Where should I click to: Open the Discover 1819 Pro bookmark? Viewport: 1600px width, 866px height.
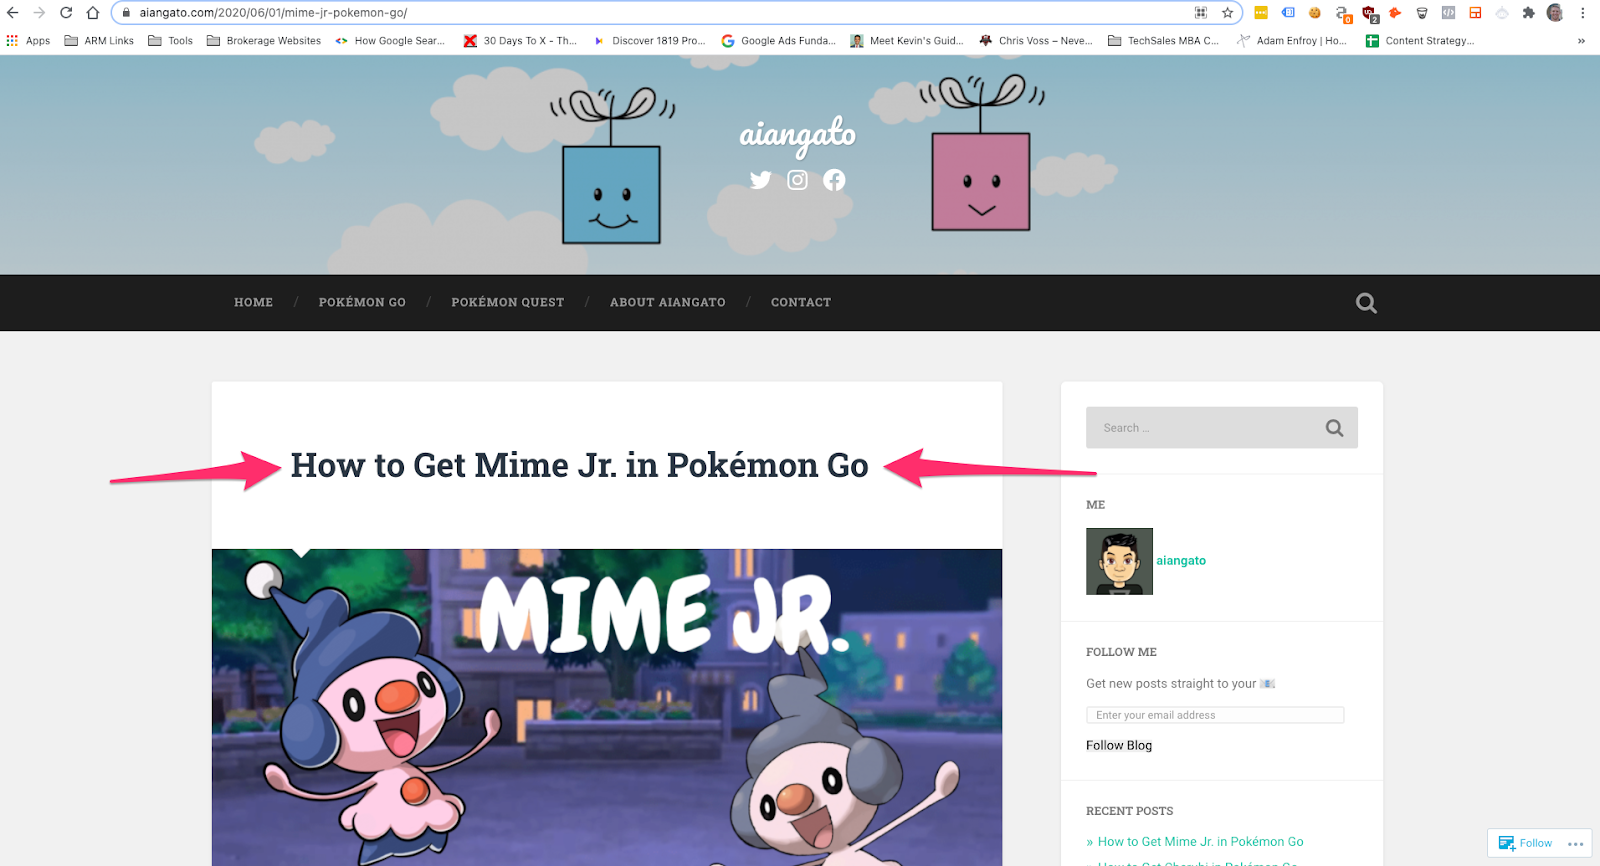tap(649, 41)
